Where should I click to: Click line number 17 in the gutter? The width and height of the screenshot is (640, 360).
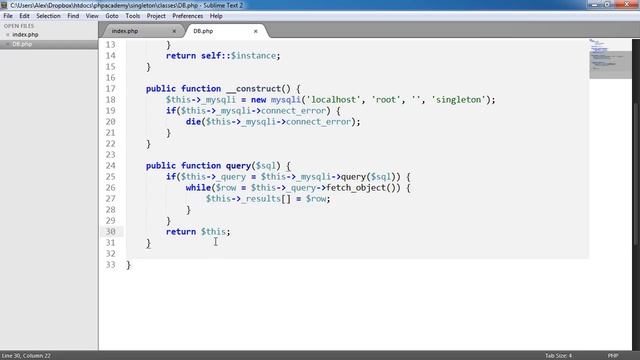[110, 89]
